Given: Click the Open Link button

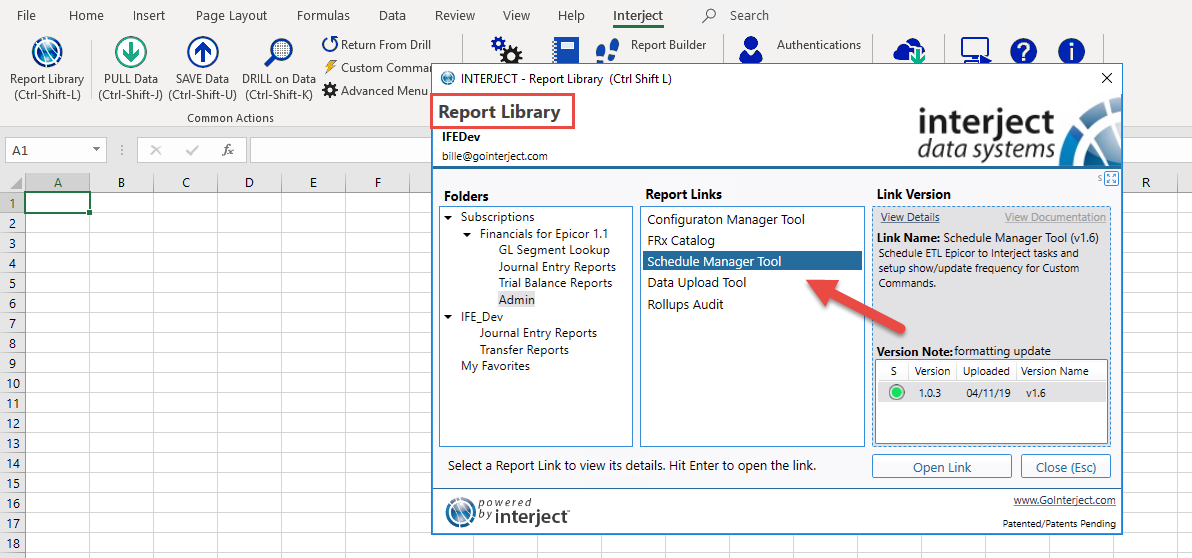Looking at the screenshot, I should tap(942, 467).
